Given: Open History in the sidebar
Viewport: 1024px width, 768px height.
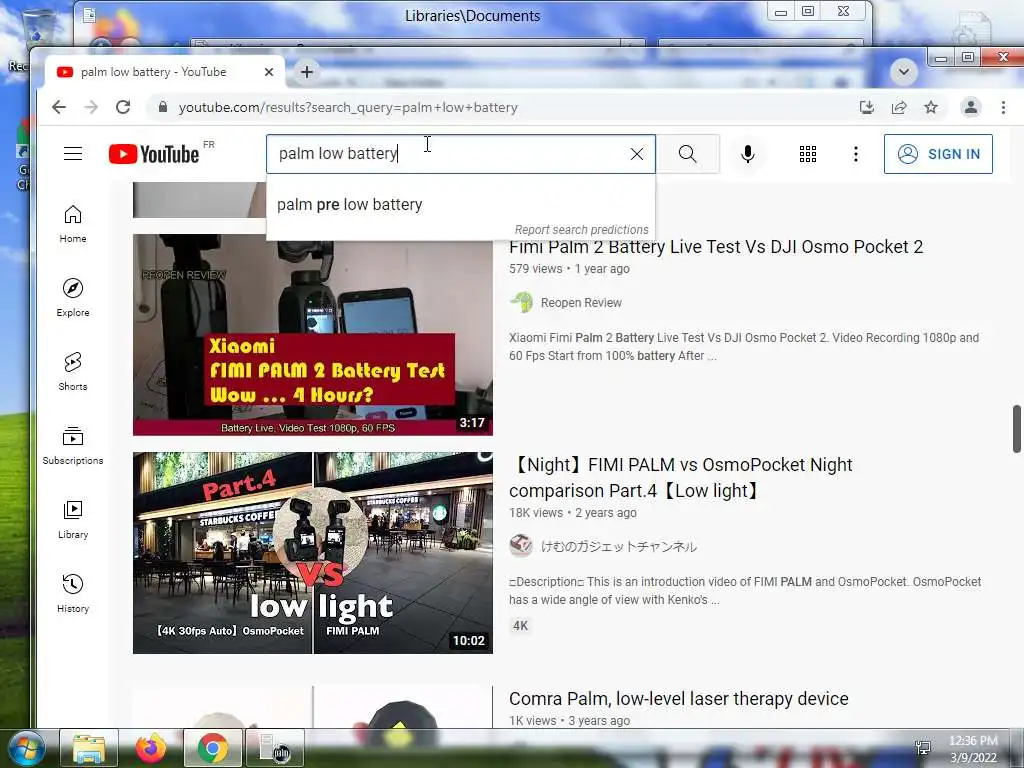Looking at the screenshot, I should tap(72, 593).
